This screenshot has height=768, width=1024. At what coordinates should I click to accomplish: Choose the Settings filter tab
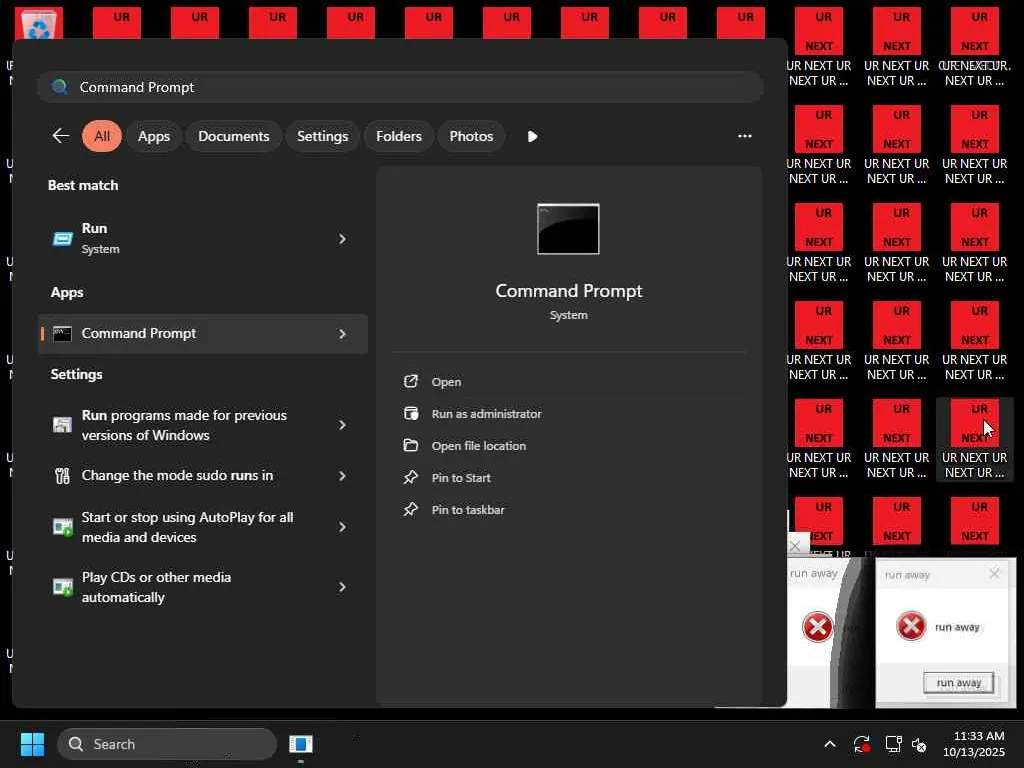tap(322, 136)
